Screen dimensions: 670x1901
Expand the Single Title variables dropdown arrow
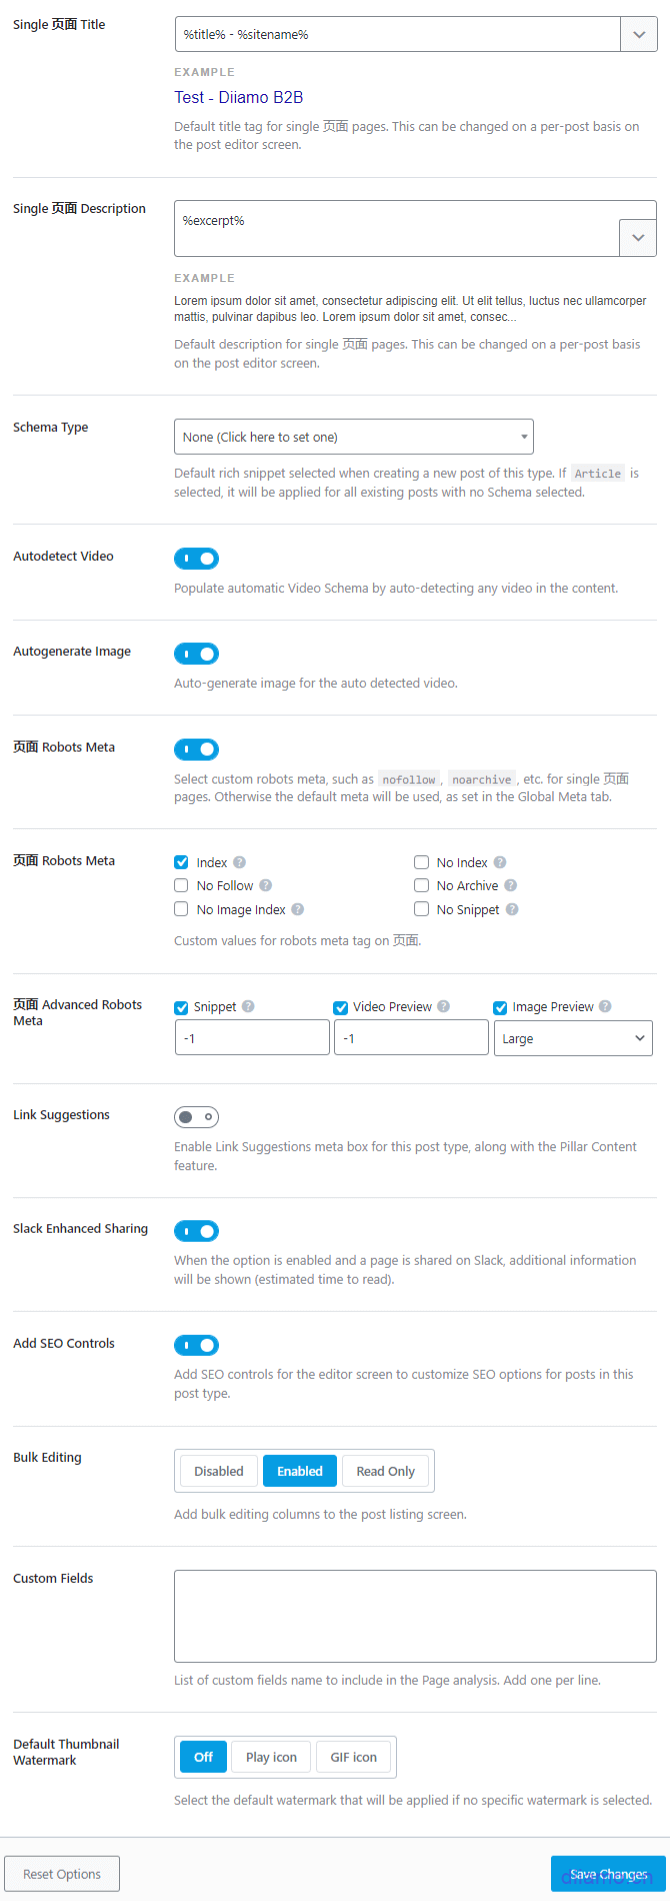click(638, 34)
